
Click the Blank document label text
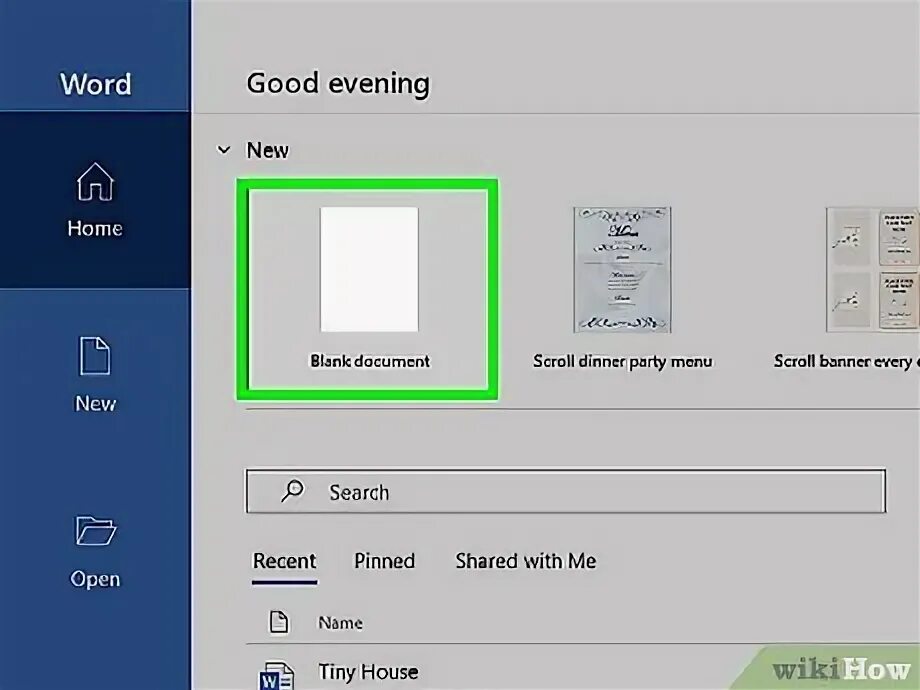pos(370,361)
